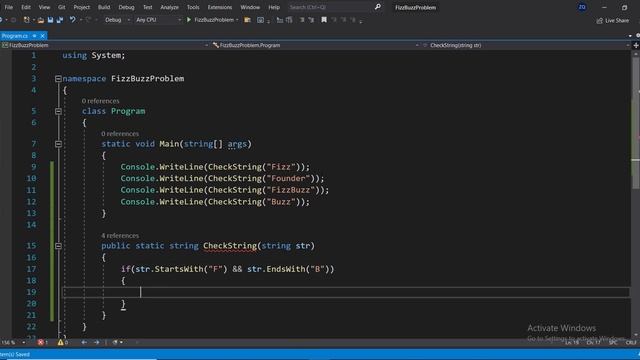Expand the FizzBuzzProblem startup target dropdown arrow

pos(237,20)
